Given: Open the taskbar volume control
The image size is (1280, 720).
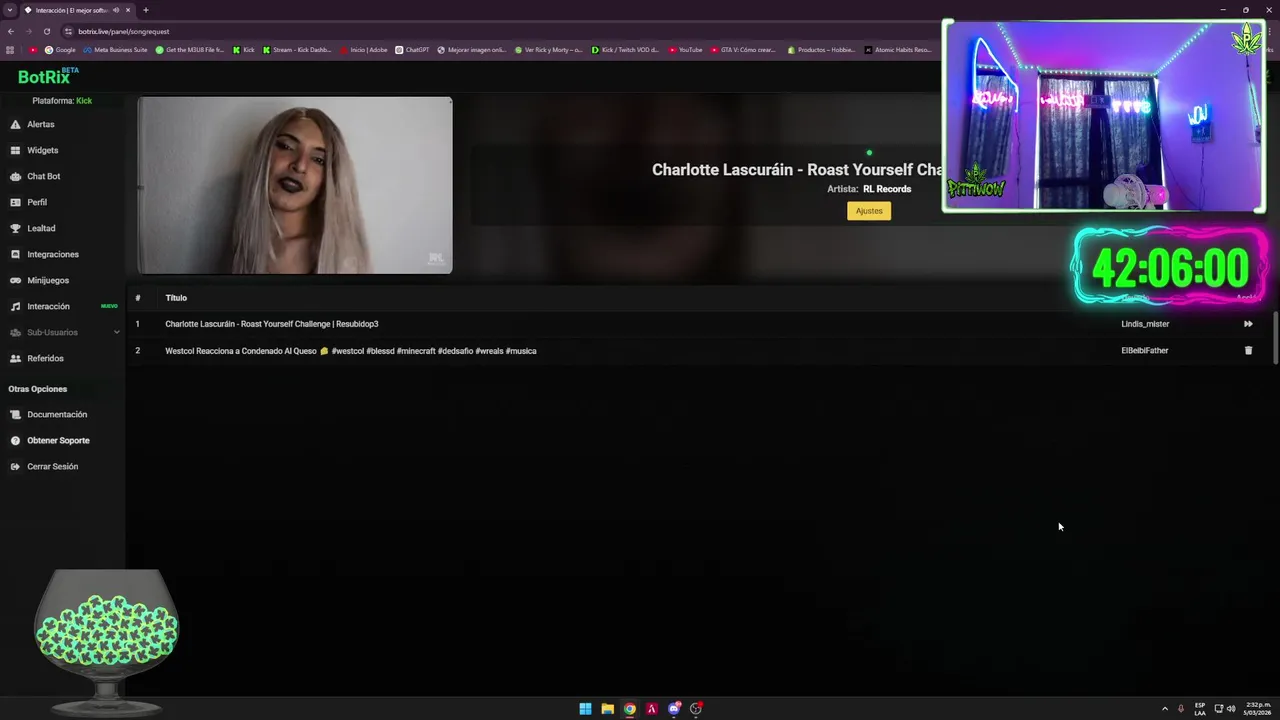Looking at the screenshot, I should [x=1230, y=709].
